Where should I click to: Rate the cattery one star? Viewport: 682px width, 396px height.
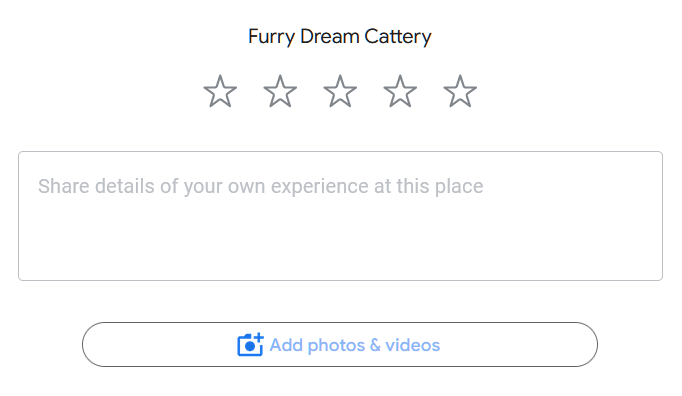pos(221,91)
